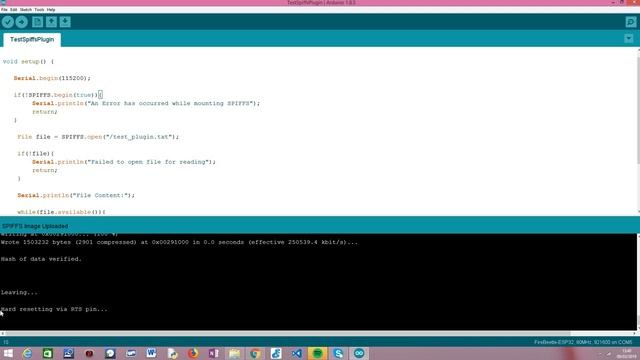Open the Sketch menu

(x=26, y=9)
